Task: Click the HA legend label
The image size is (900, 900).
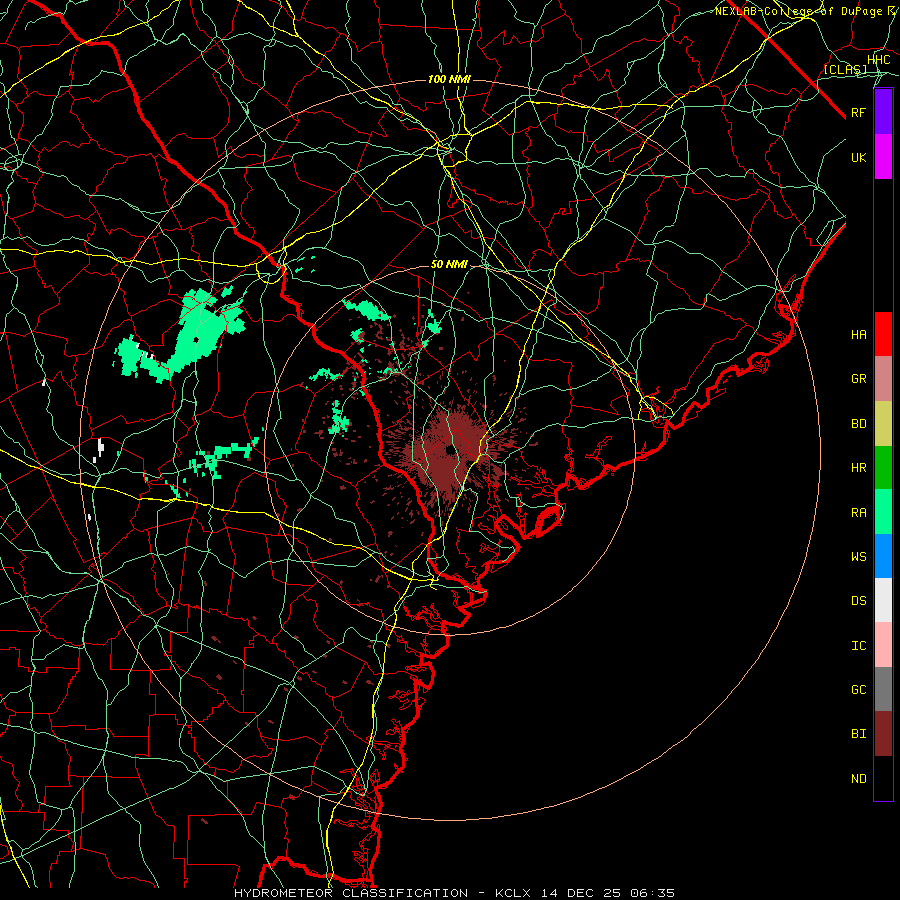Action: tap(859, 335)
